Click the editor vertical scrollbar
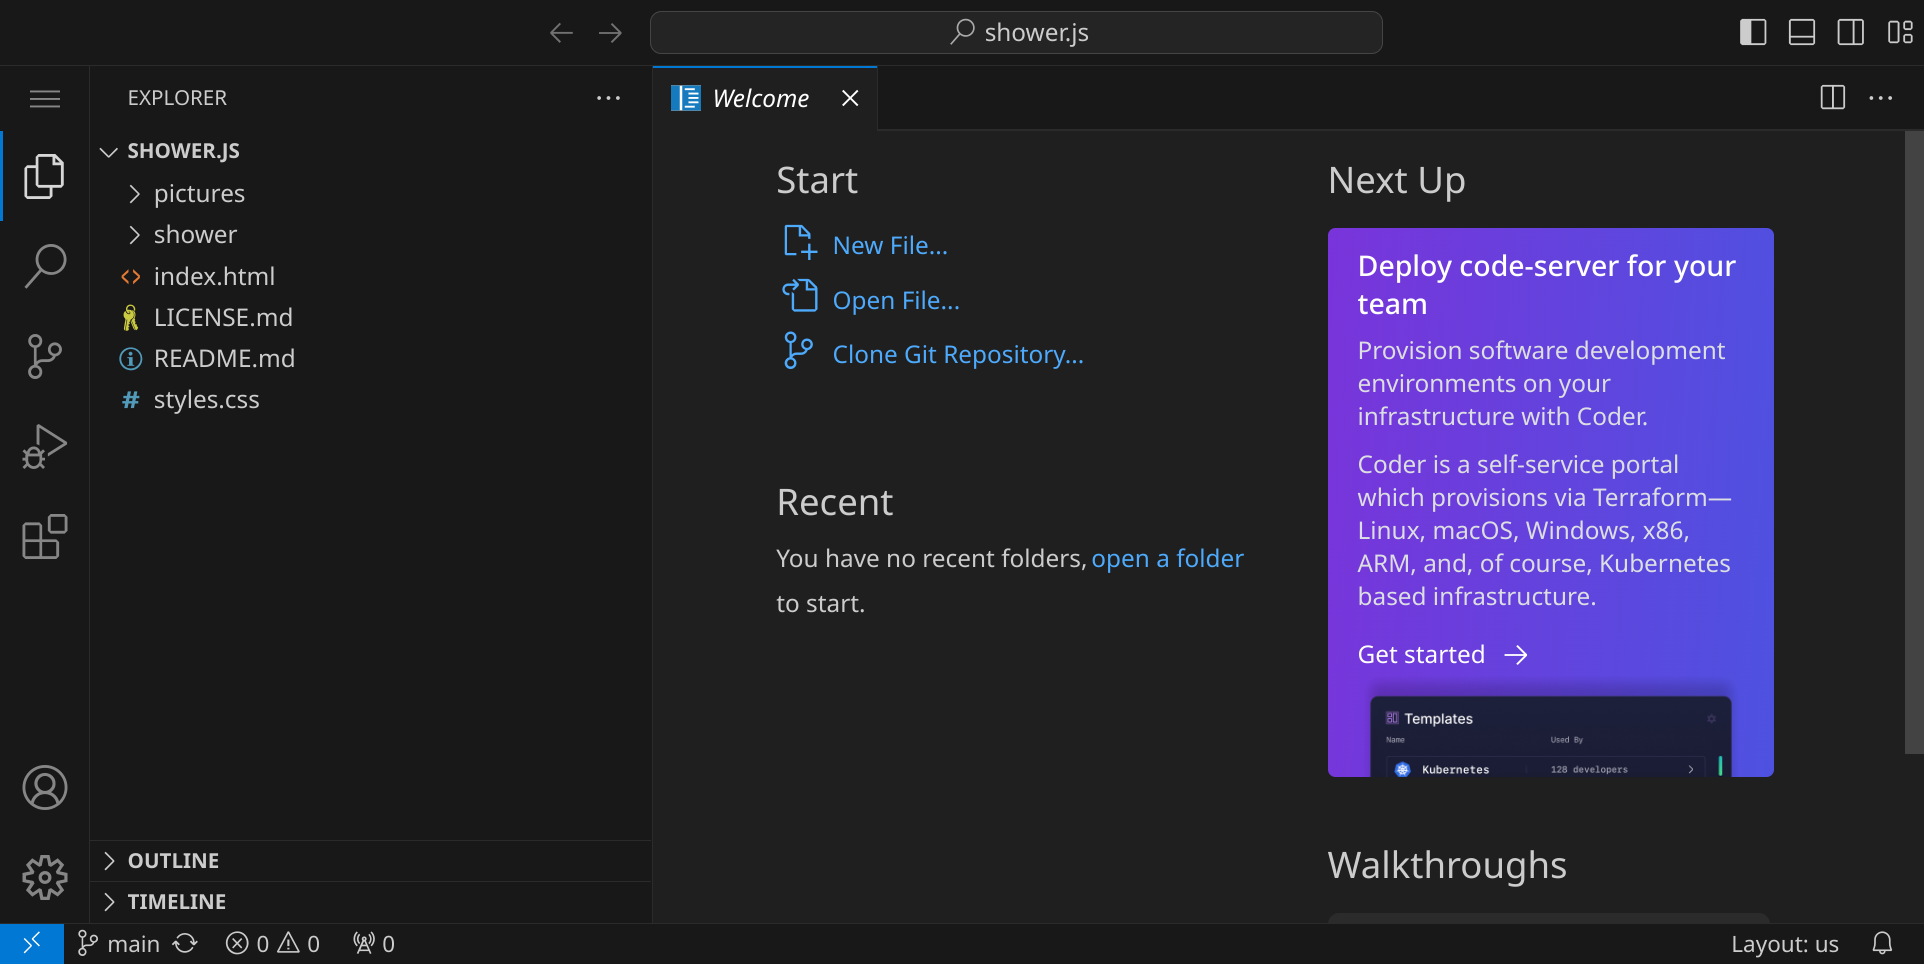This screenshot has width=1924, height=964. tap(1913, 440)
